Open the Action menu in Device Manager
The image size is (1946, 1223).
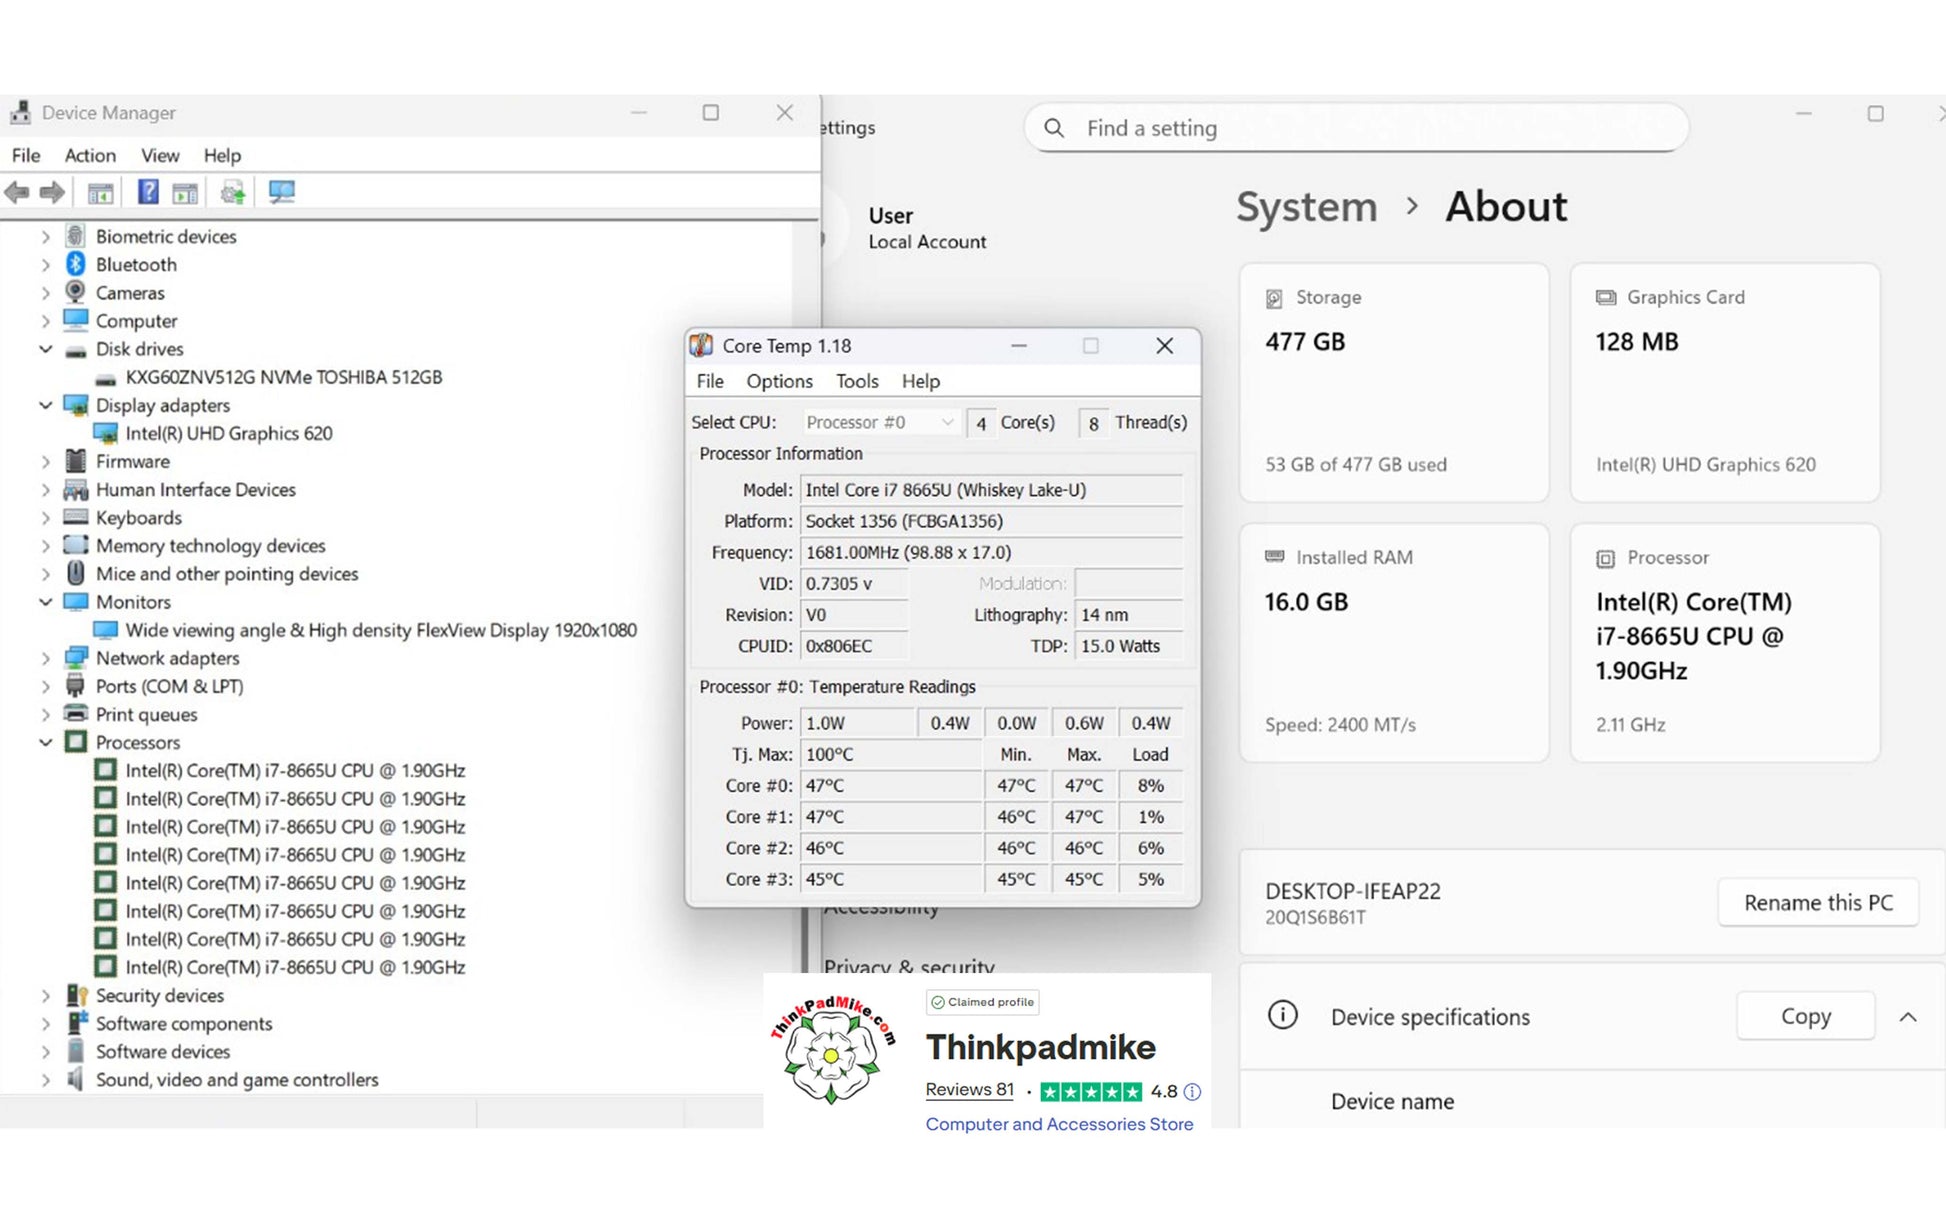point(90,155)
